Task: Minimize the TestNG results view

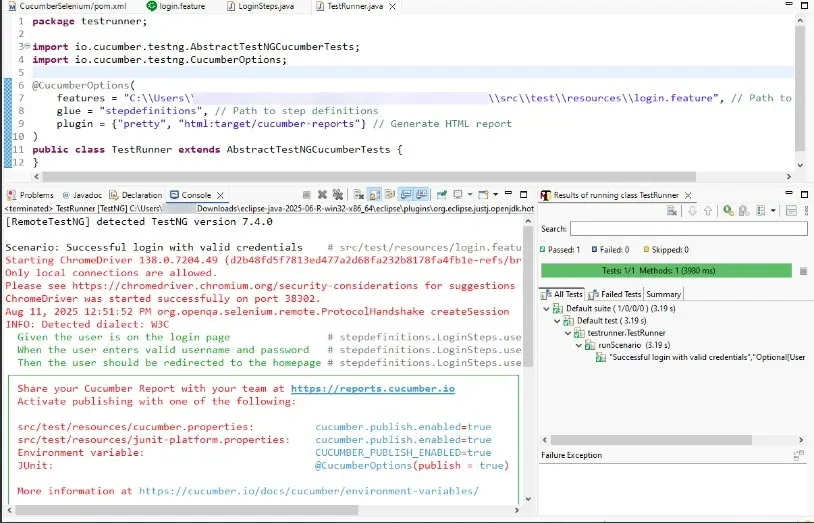Action: [x=789, y=193]
